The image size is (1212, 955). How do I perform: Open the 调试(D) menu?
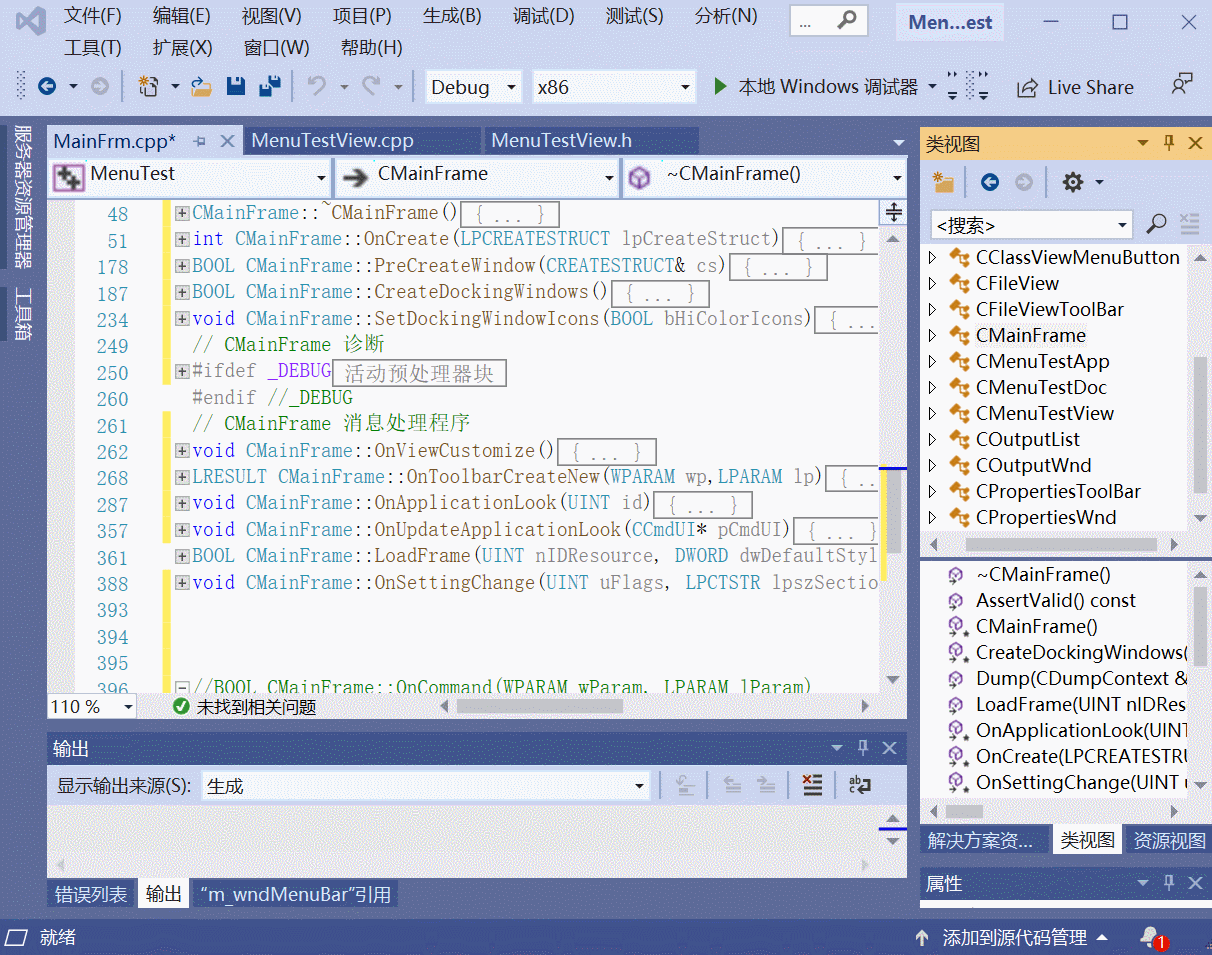point(544,16)
